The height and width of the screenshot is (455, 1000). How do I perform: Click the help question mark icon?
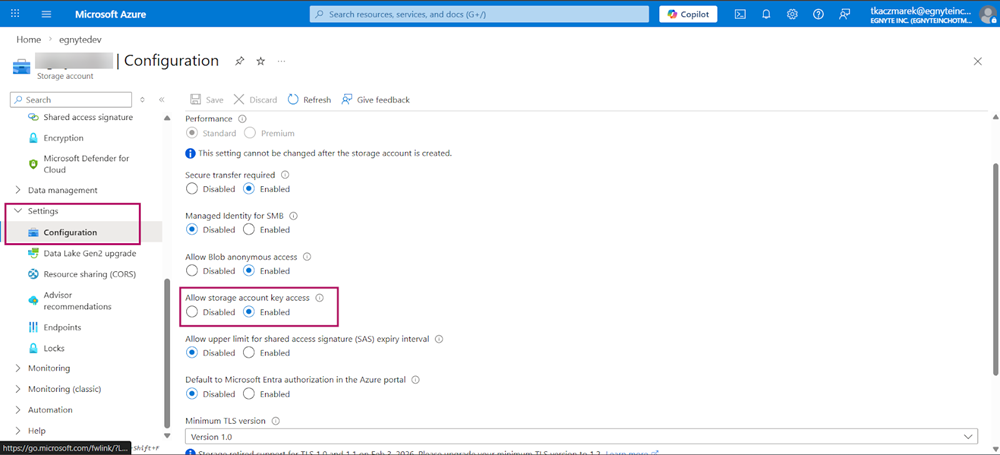pyautogui.click(x=818, y=14)
